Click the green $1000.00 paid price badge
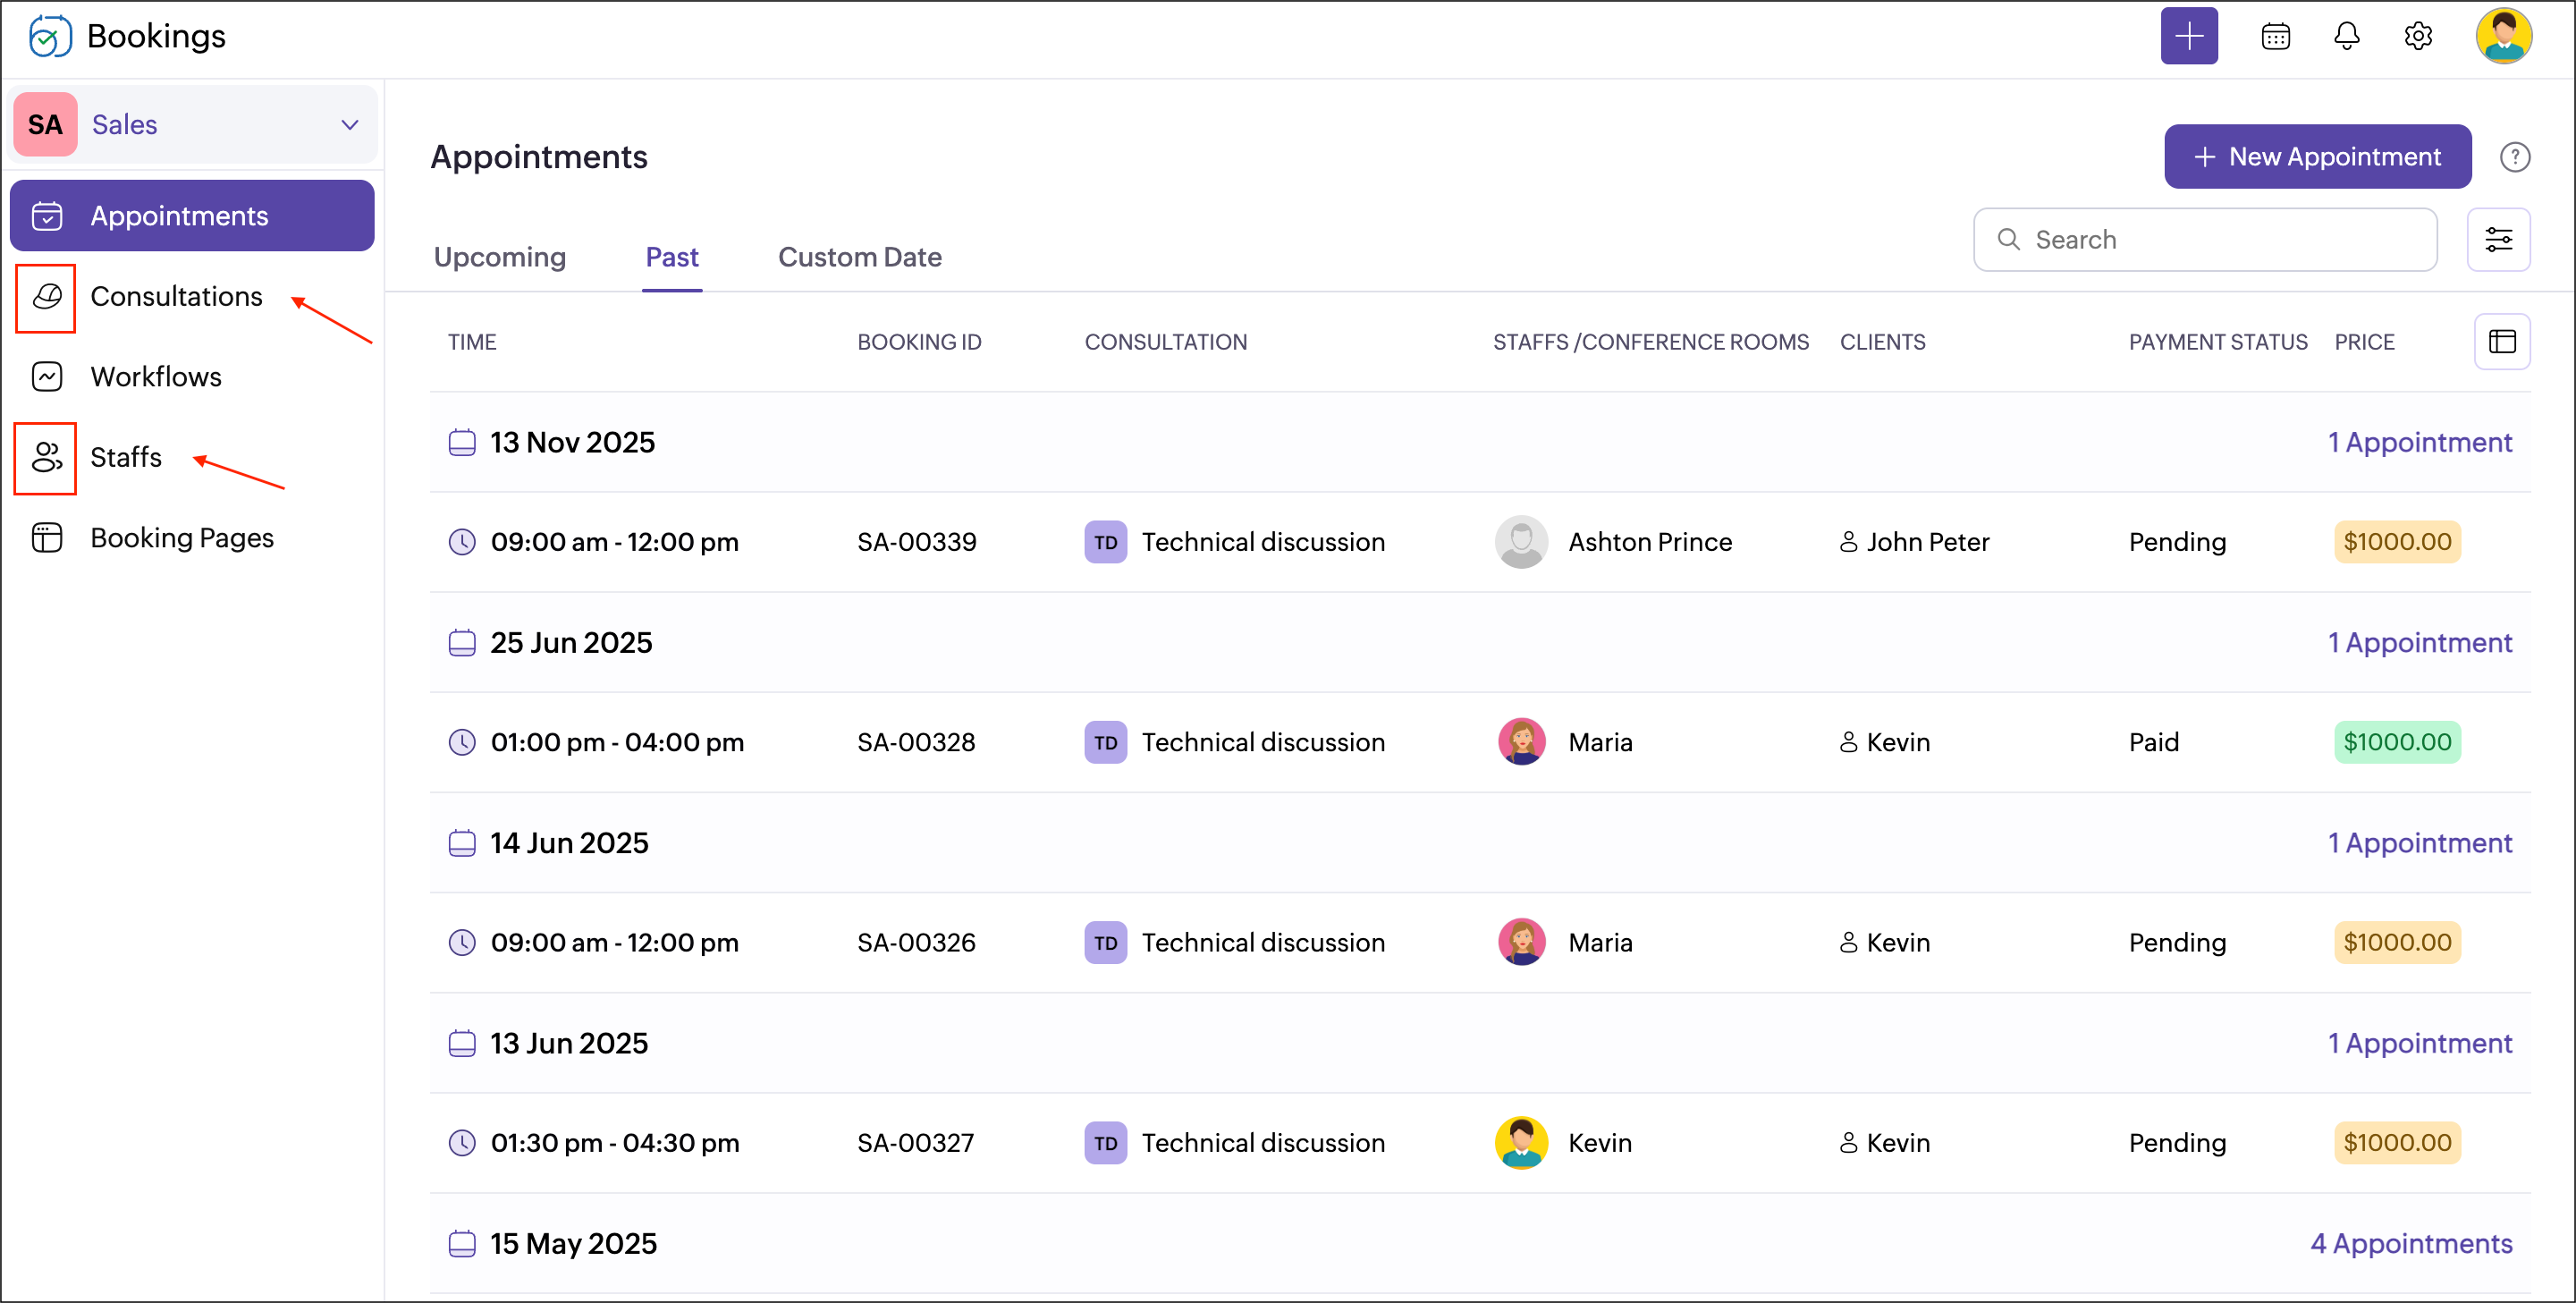 [2396, 743]
